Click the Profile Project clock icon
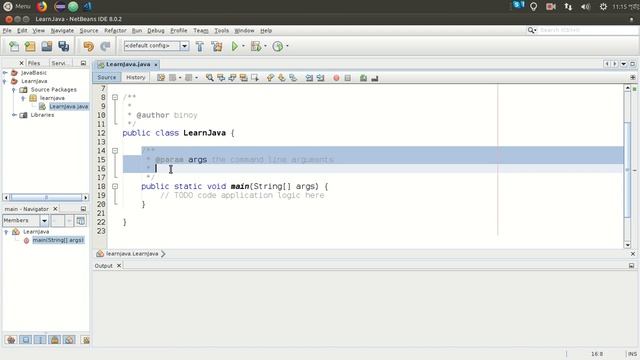This screenshot has width=640, height=360. click(x=278, y=46)
